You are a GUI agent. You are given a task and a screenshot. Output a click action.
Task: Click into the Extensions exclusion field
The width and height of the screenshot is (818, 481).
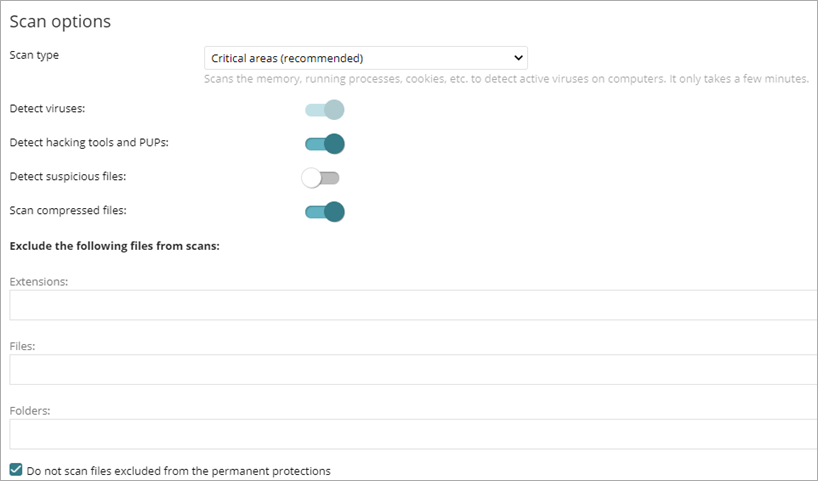click(x=413, y=305)
